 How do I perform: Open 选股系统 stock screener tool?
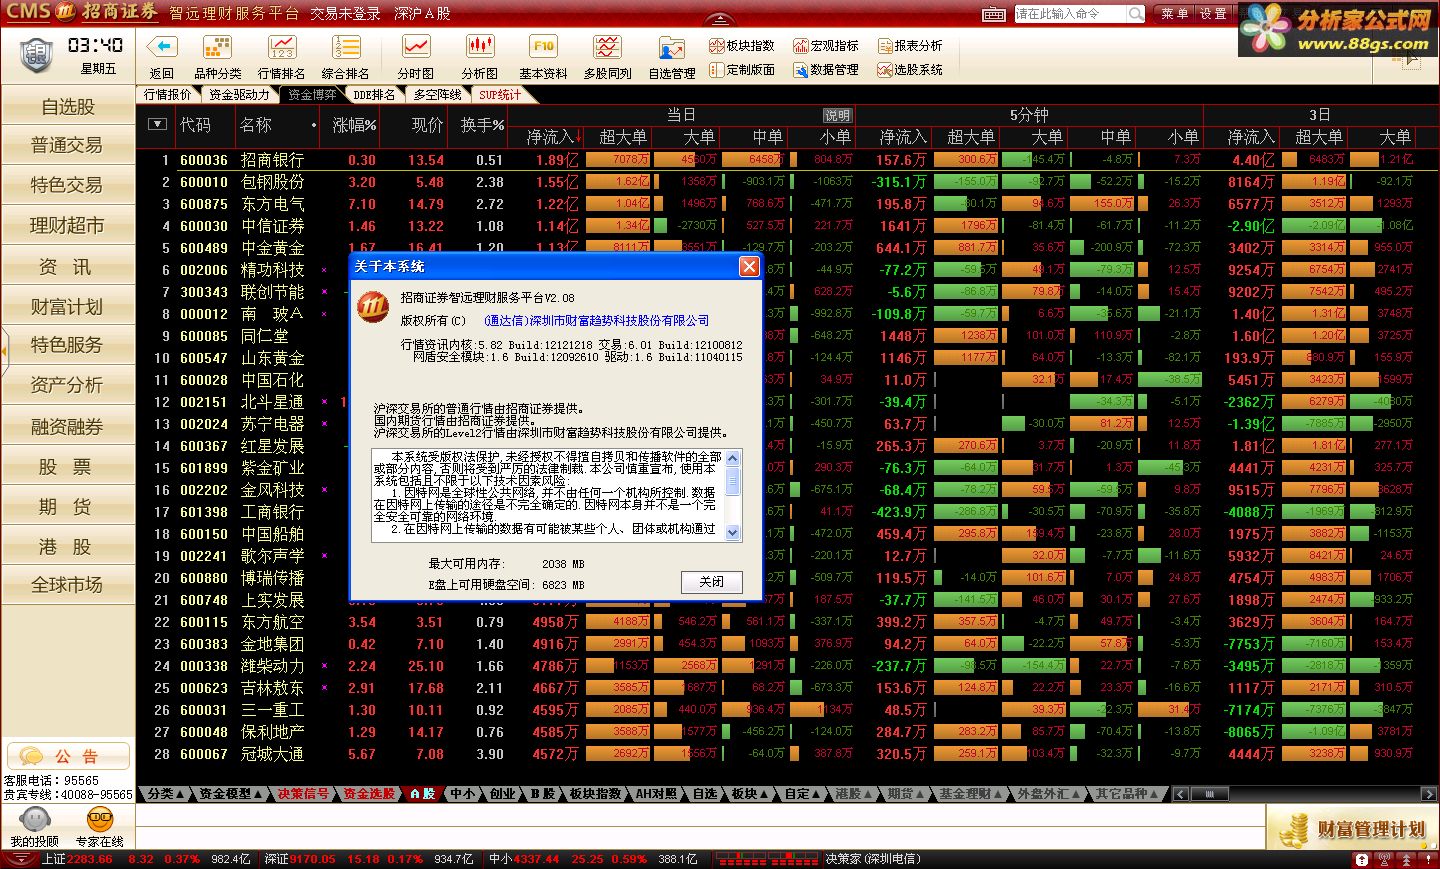tap(910, 70)
